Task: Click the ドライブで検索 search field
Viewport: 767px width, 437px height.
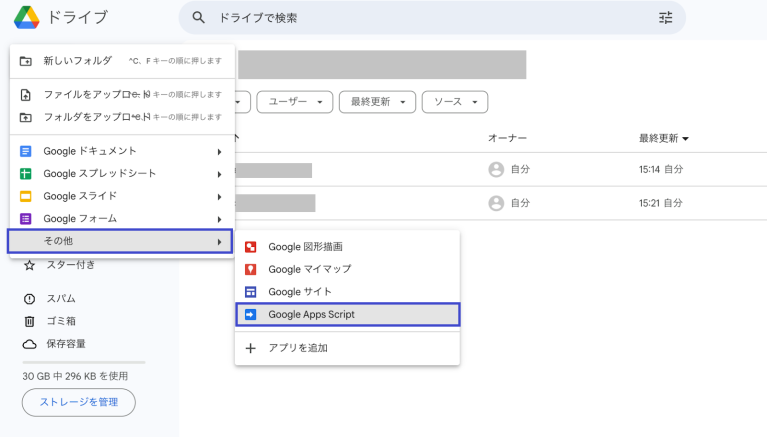Action: coord(432,18)
